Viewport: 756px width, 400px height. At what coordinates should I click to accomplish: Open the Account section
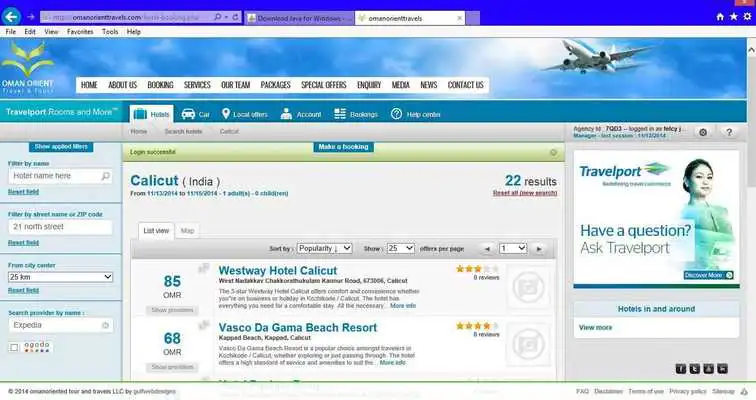point(301,114)
